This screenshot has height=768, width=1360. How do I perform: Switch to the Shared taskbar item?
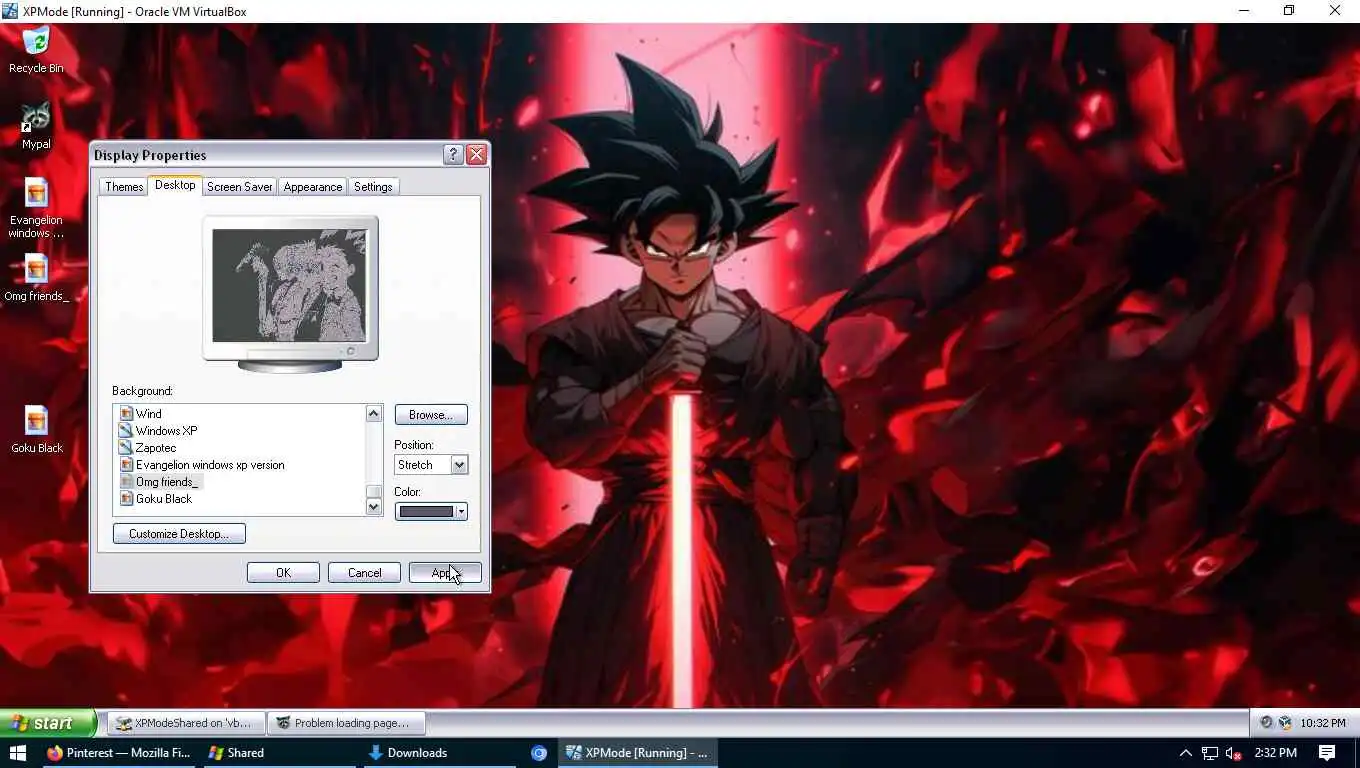coord(280,753)
